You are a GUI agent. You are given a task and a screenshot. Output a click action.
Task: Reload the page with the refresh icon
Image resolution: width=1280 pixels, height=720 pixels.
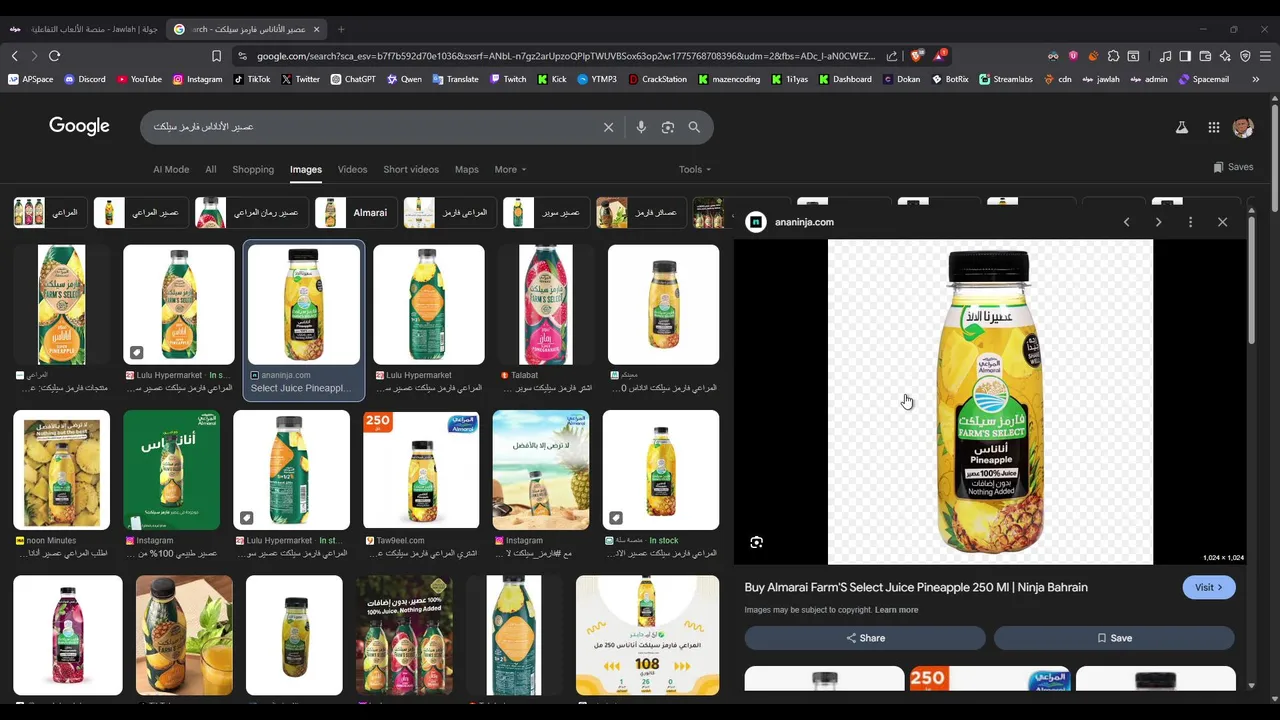pos(55,56)
